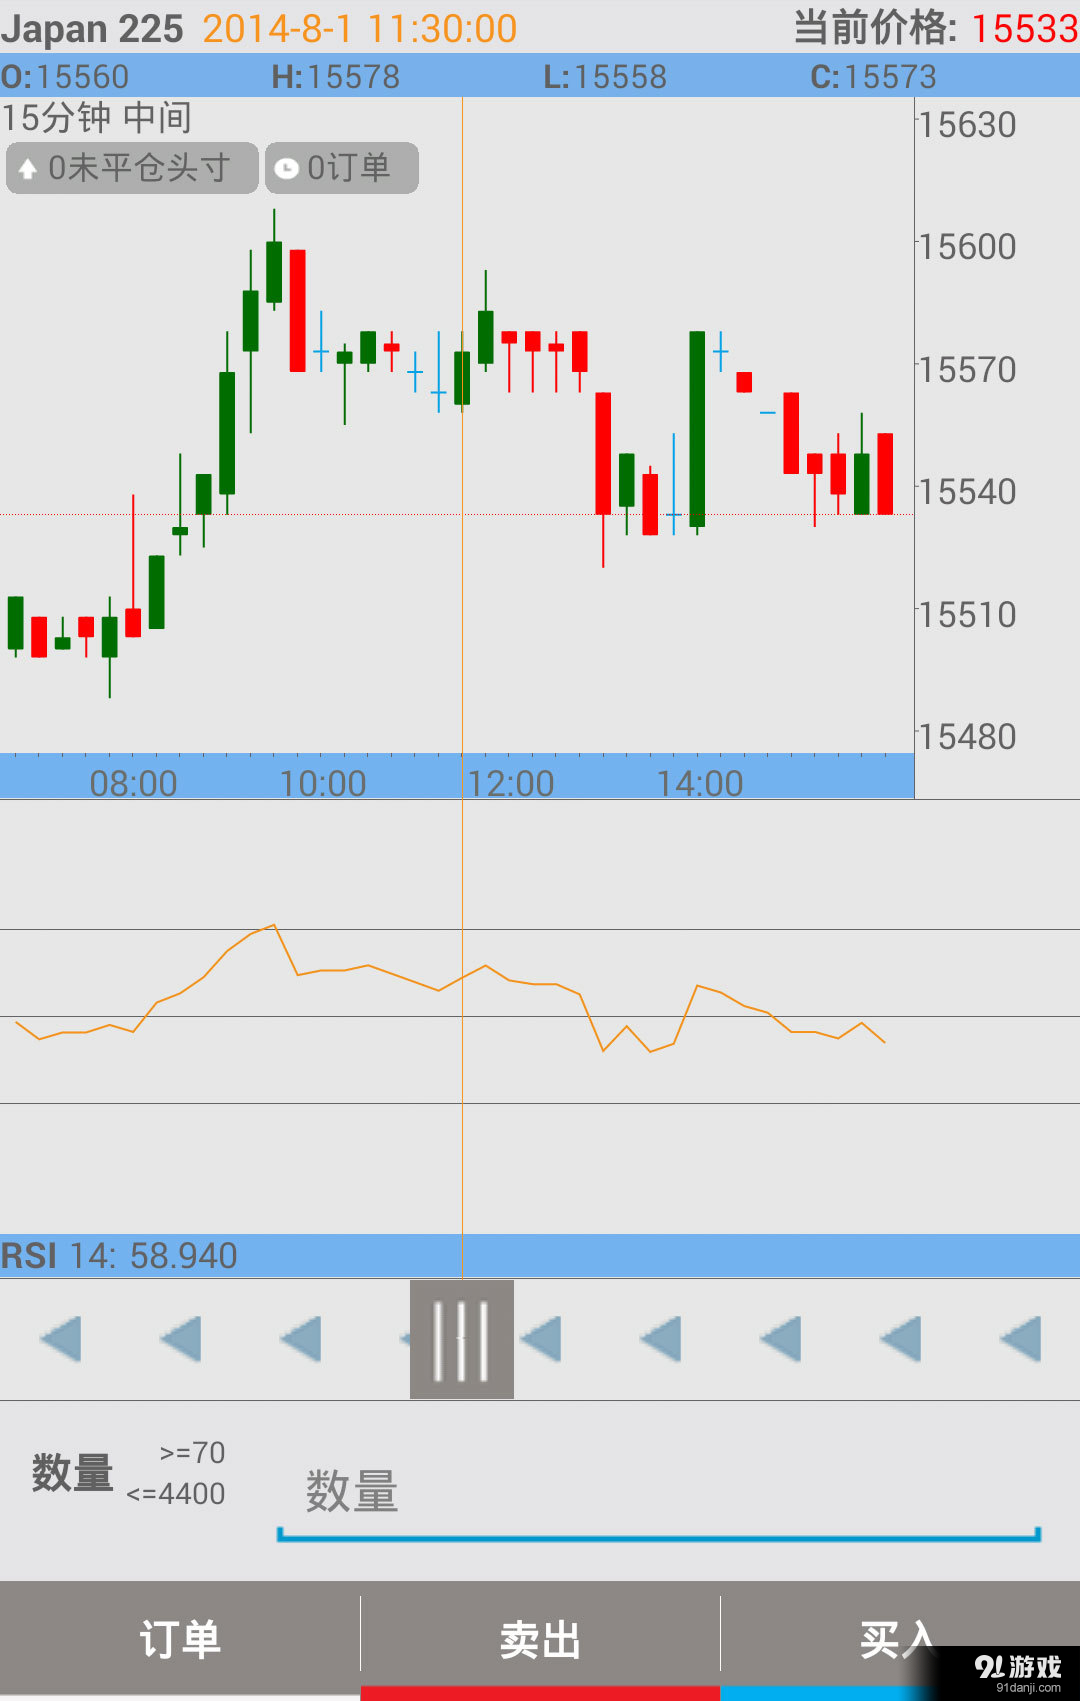This screenshot has height=1701, width=1080.
Task: Tap the 15510 price axis label
Action: point(967,615)
